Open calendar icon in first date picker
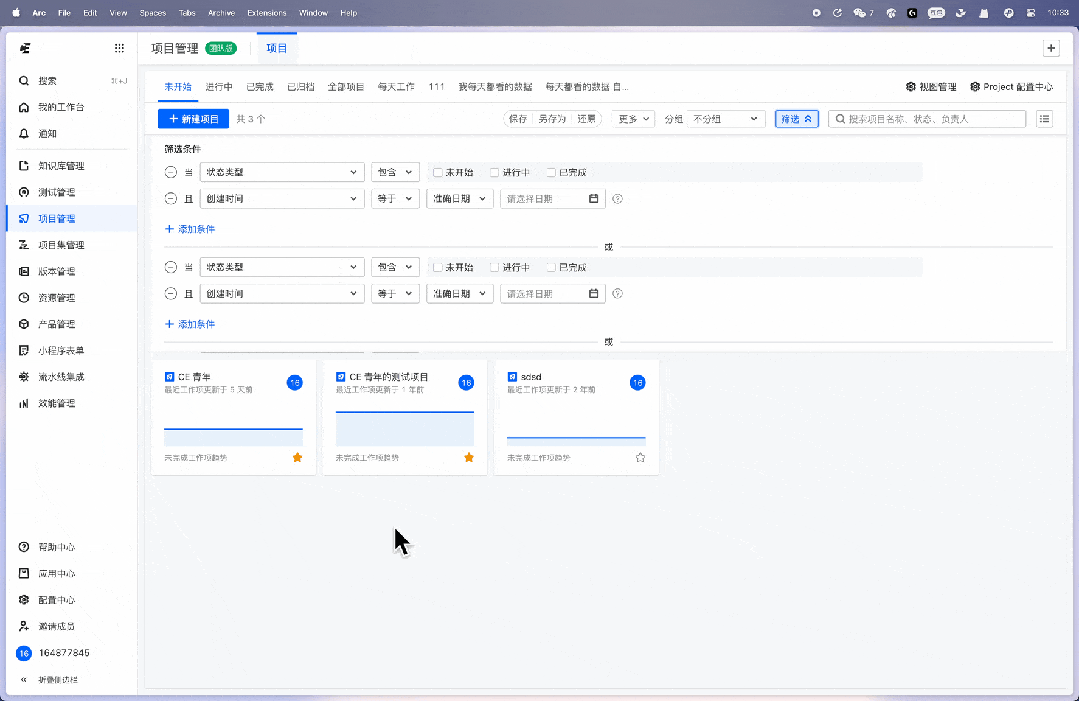The image size is (1079, 701). [x=593, y=199]
